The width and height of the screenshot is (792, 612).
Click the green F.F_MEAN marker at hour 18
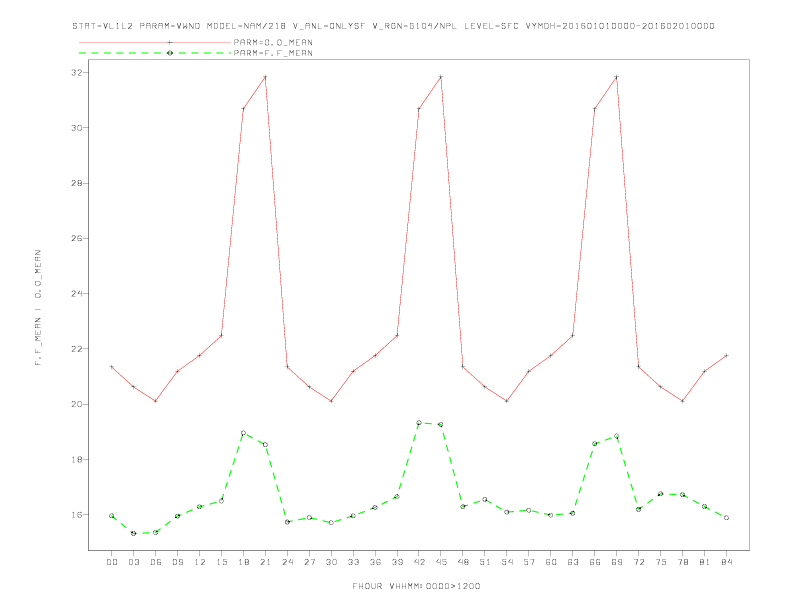[x=243, y=433]
